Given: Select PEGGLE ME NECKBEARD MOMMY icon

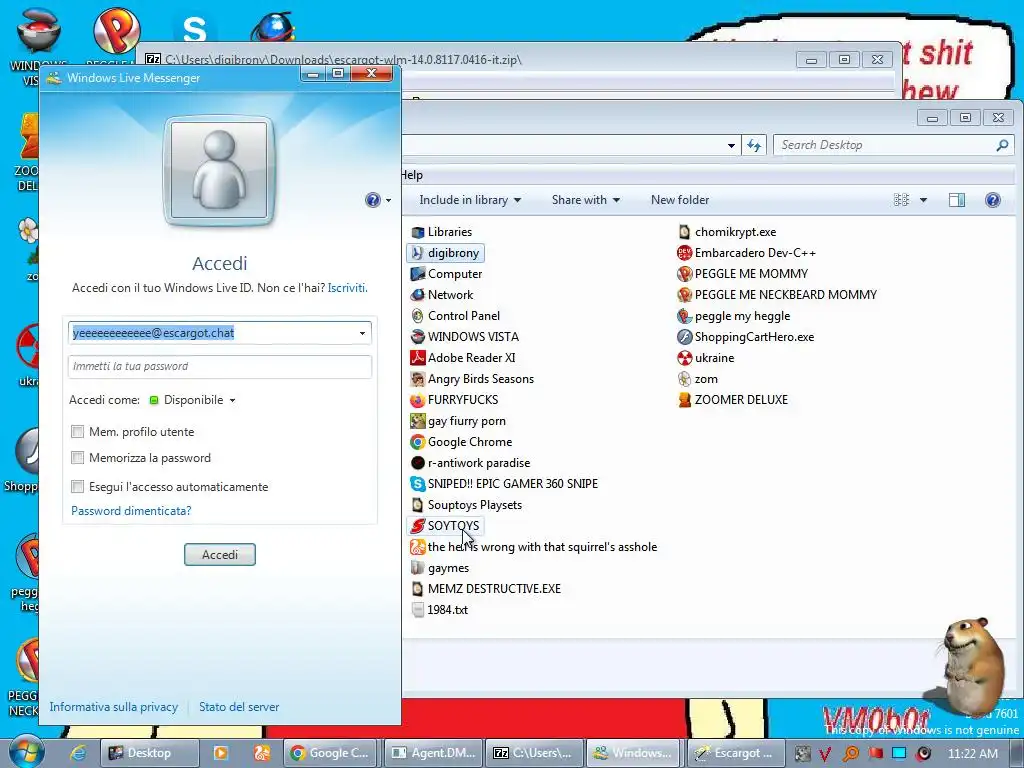Looking at the screenshot, I should 684,295.
